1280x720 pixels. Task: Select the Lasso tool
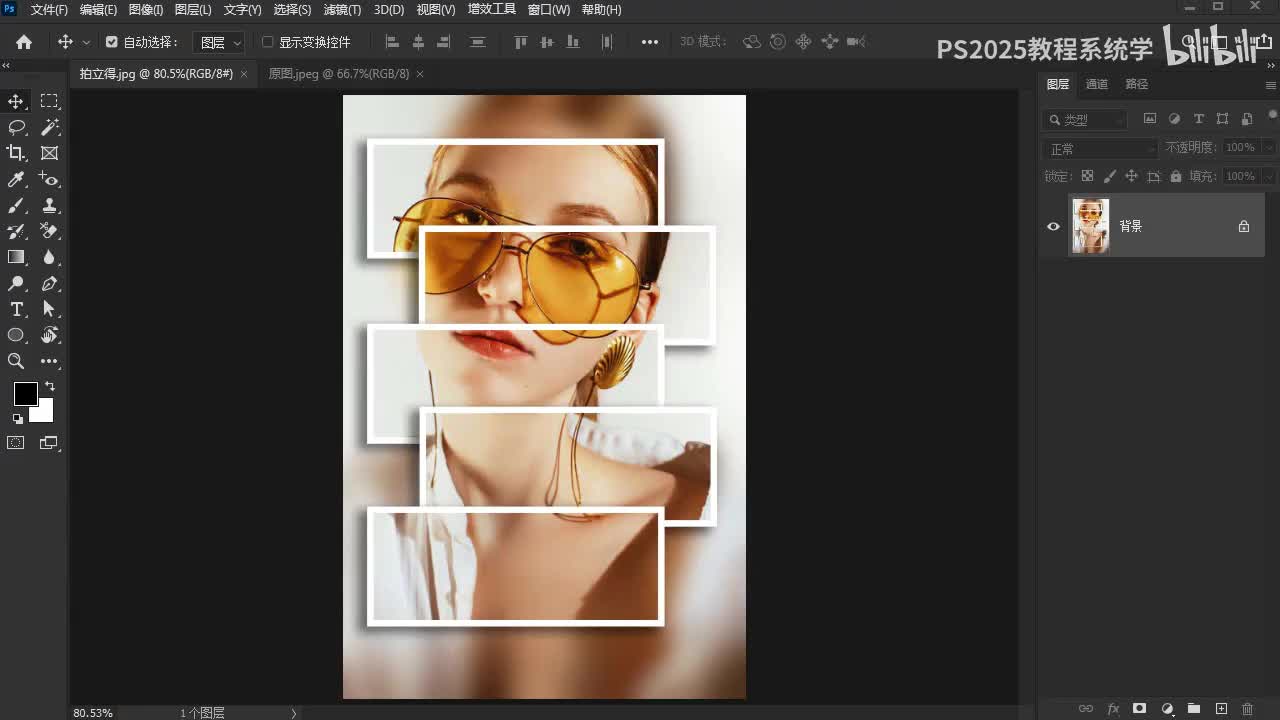tap(16, 127)
